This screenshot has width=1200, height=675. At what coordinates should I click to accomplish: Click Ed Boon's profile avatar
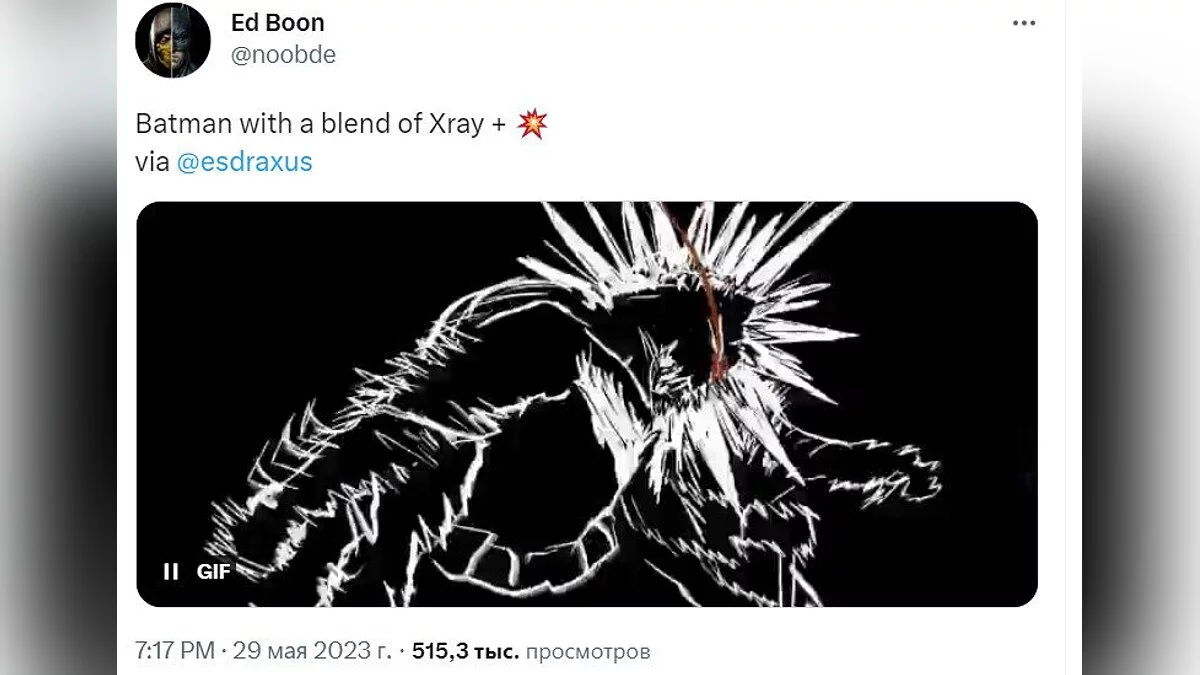[x=173, y=41]
